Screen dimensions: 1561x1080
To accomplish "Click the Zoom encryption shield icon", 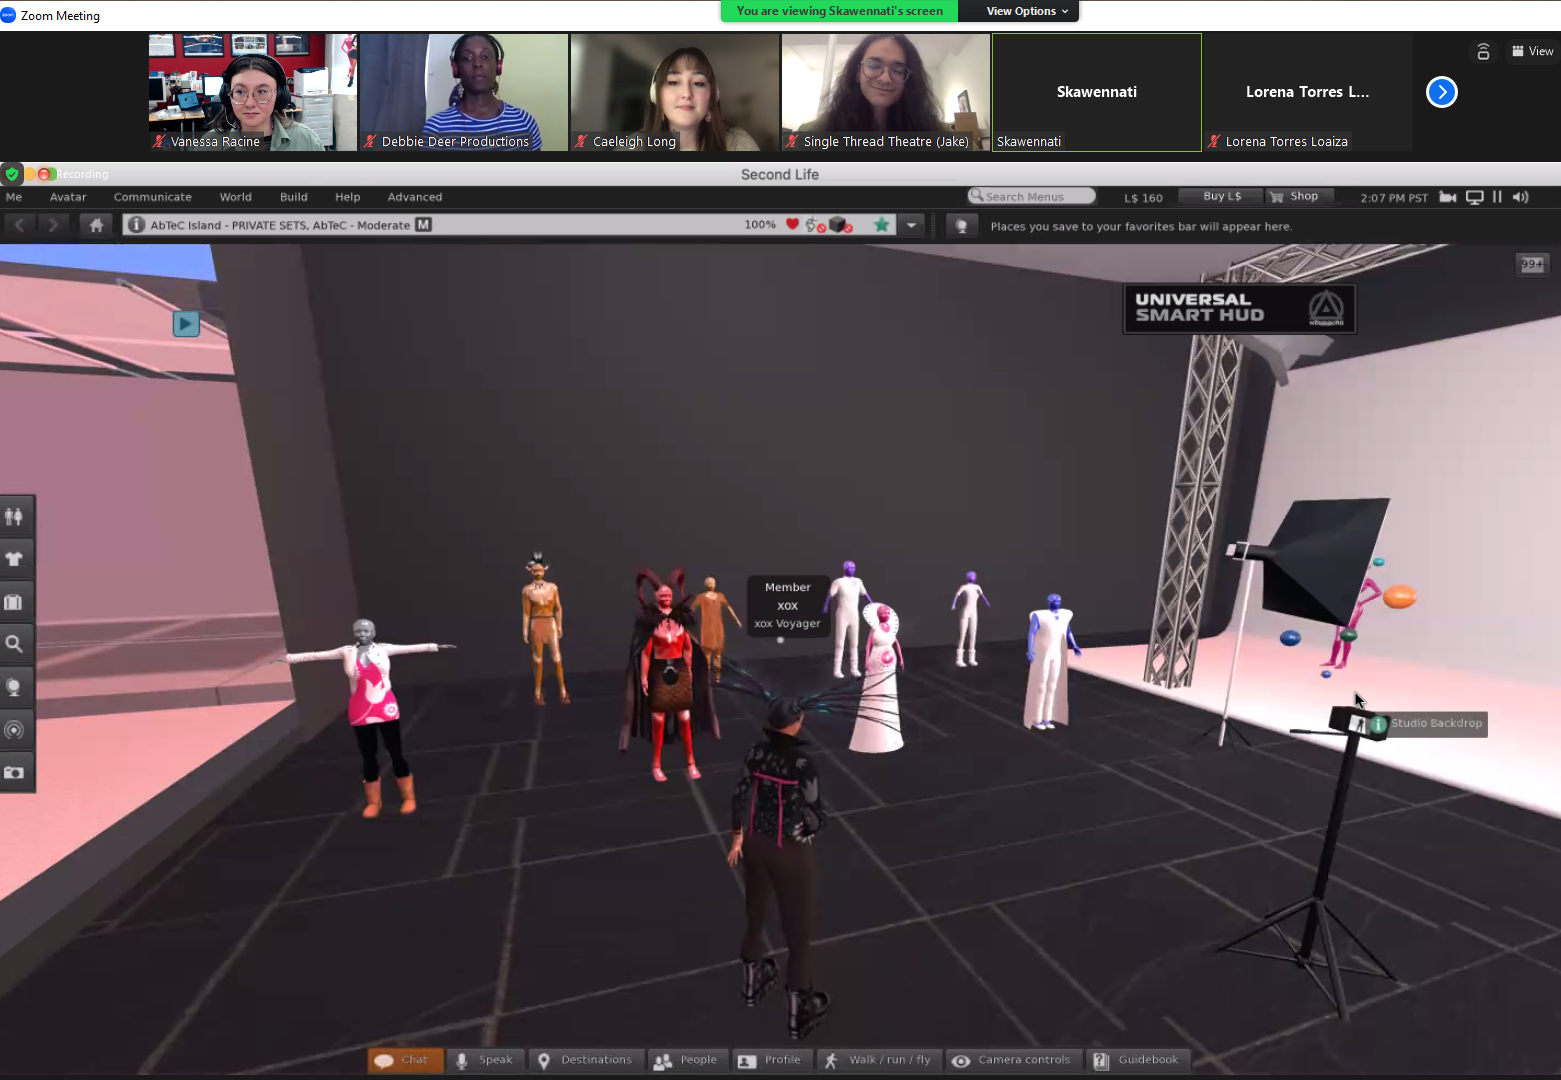I will point(11,174).
